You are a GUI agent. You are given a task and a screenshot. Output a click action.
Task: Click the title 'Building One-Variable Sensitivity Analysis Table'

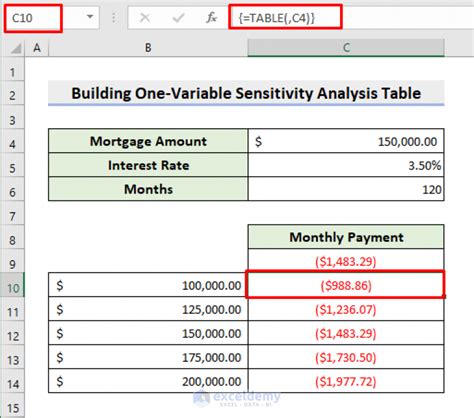[246, 93]
